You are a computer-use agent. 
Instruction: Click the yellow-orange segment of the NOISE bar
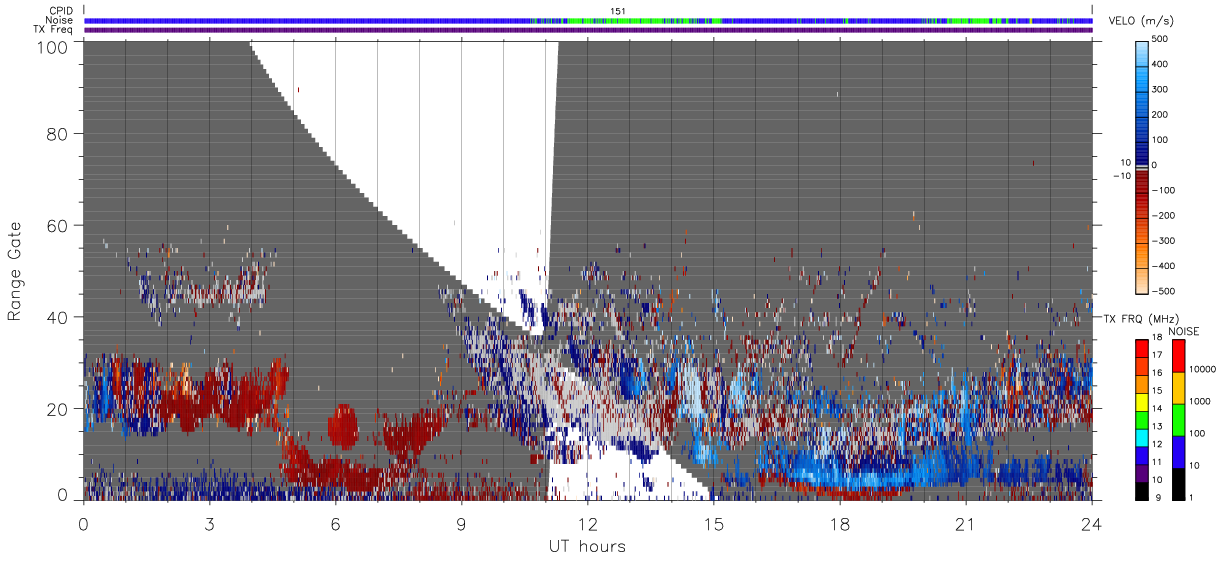point(1179,388)
